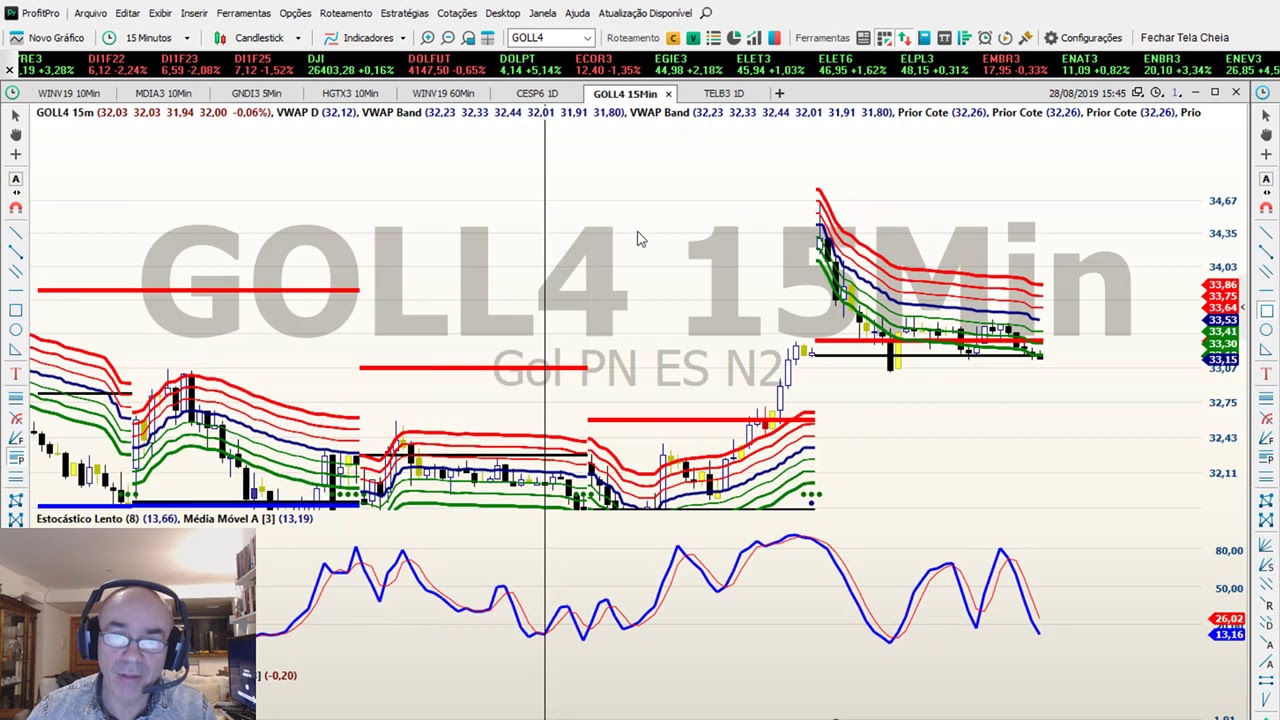Open the replay playback tool icon
1280x720 pixels.
point(1005,38)
